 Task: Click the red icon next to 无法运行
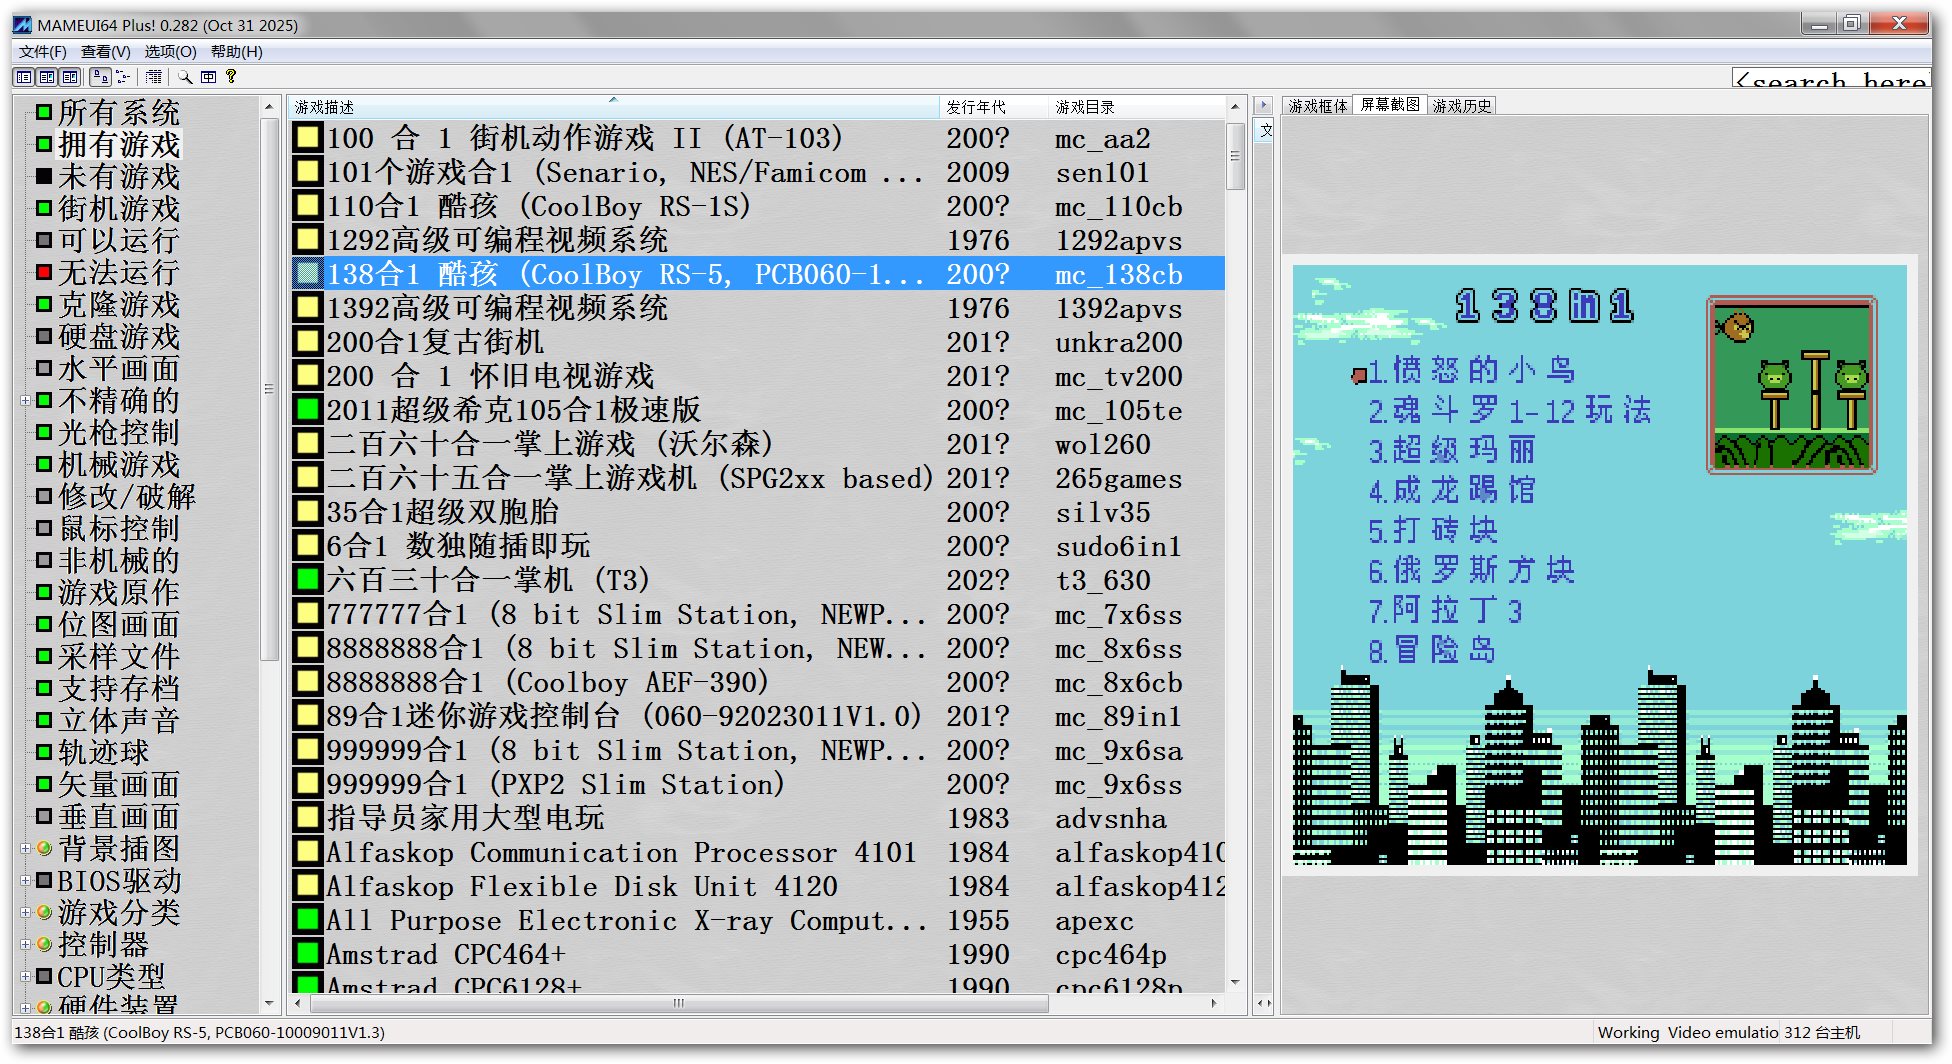click(44, 272)
